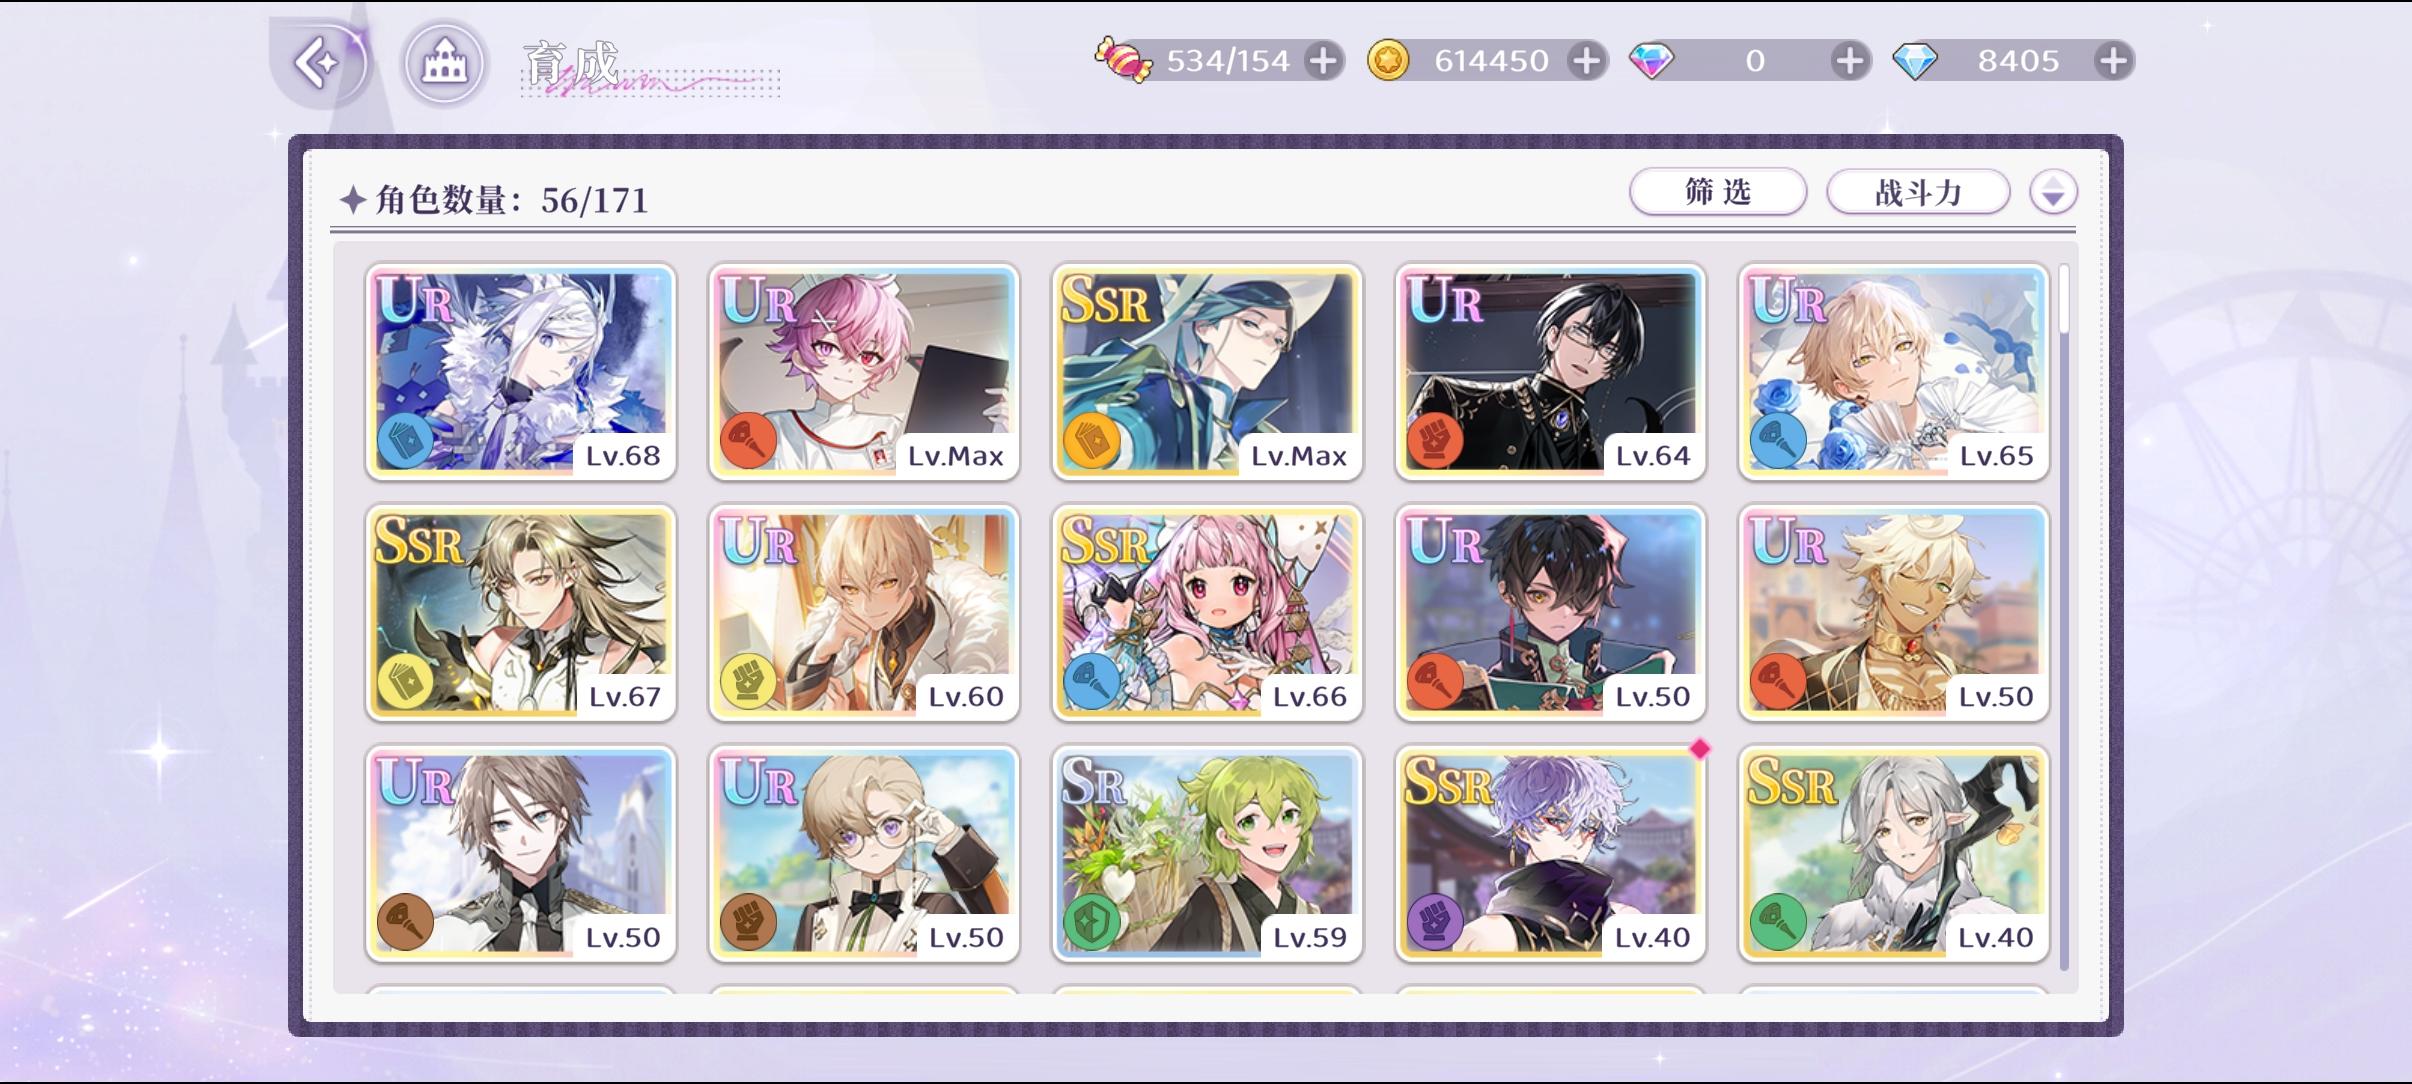Select the SR Lv.59 green-haired character

coord(1207,854)
